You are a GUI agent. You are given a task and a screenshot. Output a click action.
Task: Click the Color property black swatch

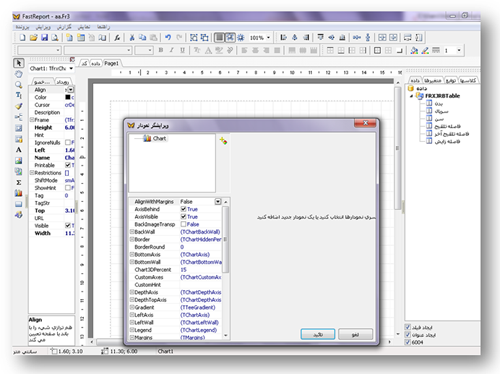click(68, 97)
